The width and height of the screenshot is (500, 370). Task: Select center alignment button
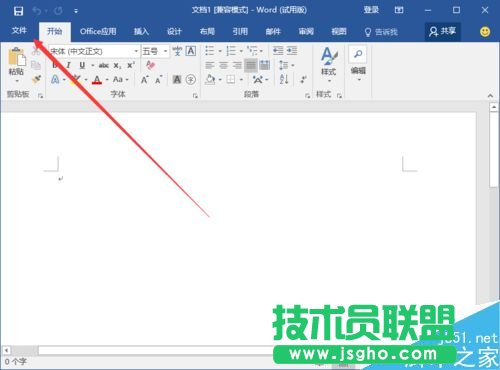tap(223, 65)
